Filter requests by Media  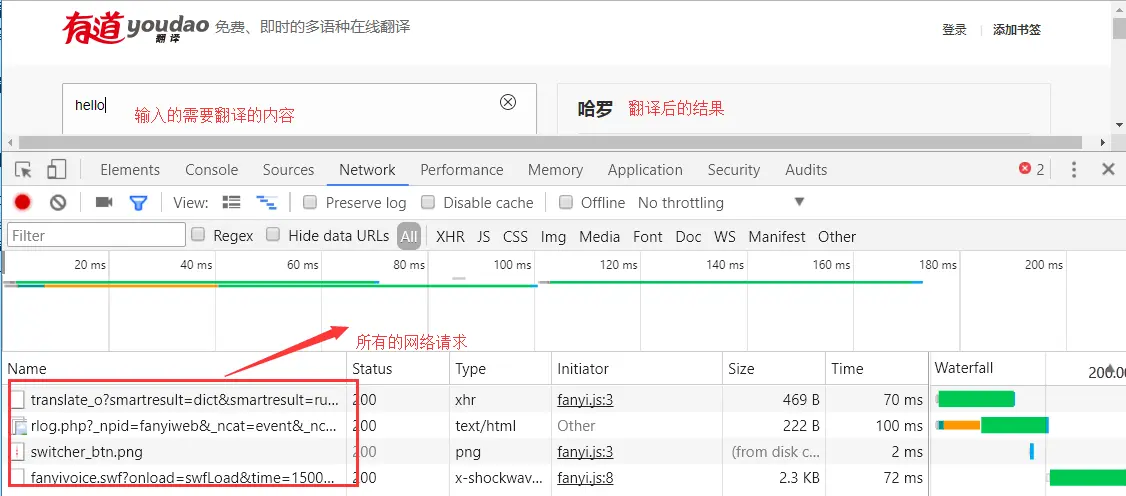pos(599,237)
